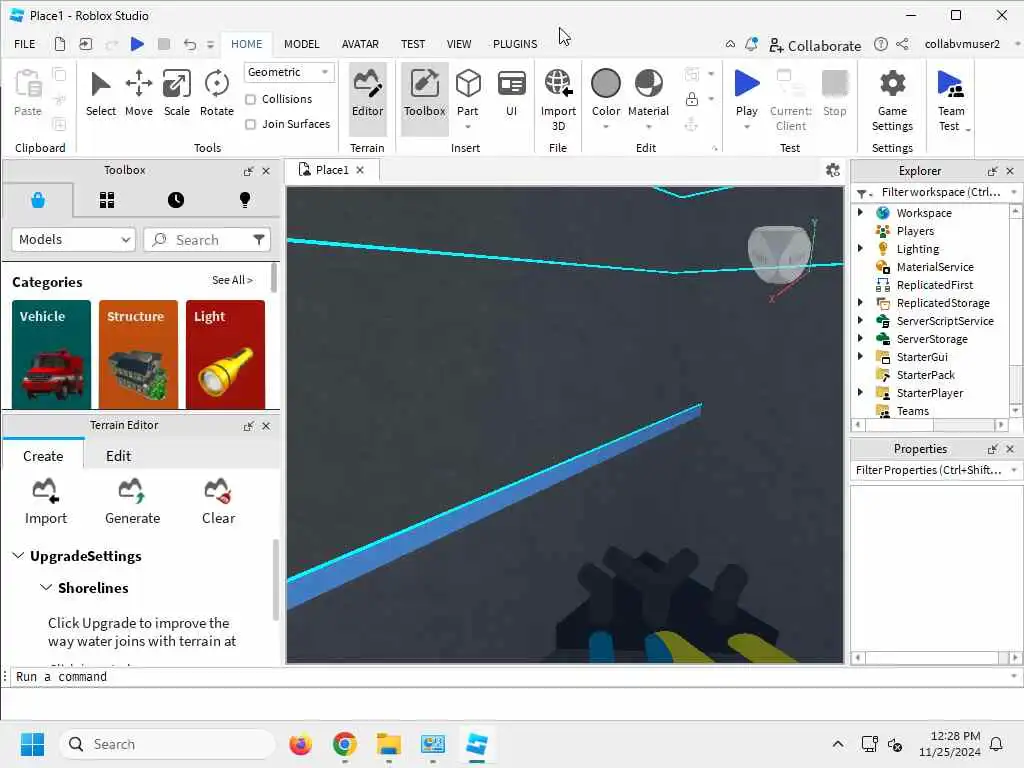Select Players in Explorer

915,231
